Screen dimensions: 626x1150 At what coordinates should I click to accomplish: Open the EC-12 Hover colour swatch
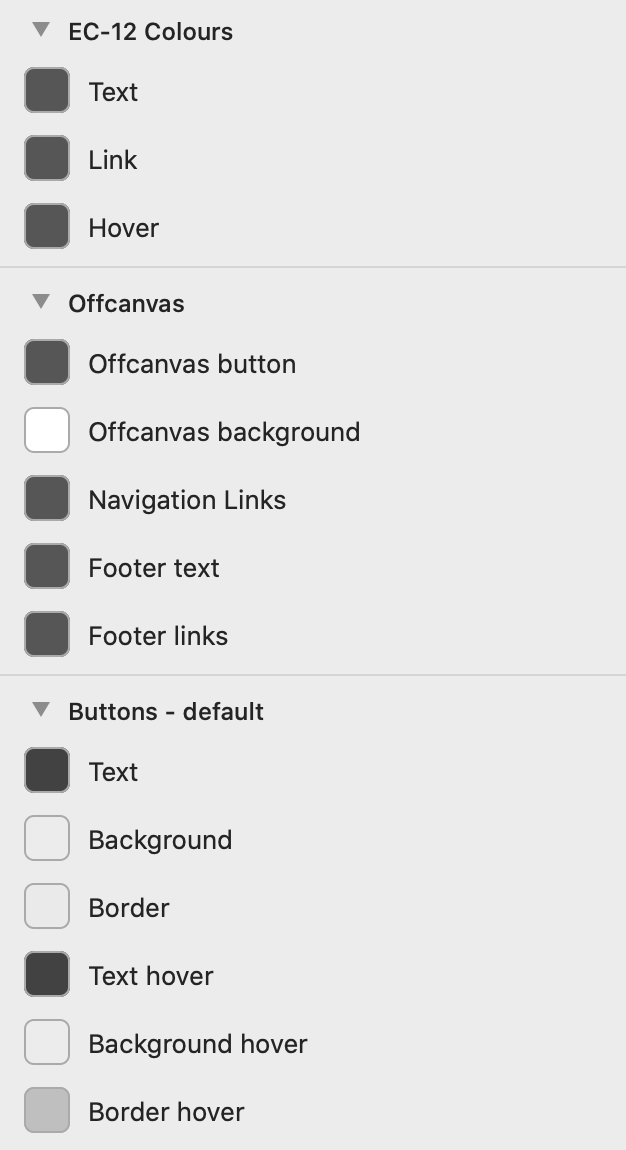47,227
